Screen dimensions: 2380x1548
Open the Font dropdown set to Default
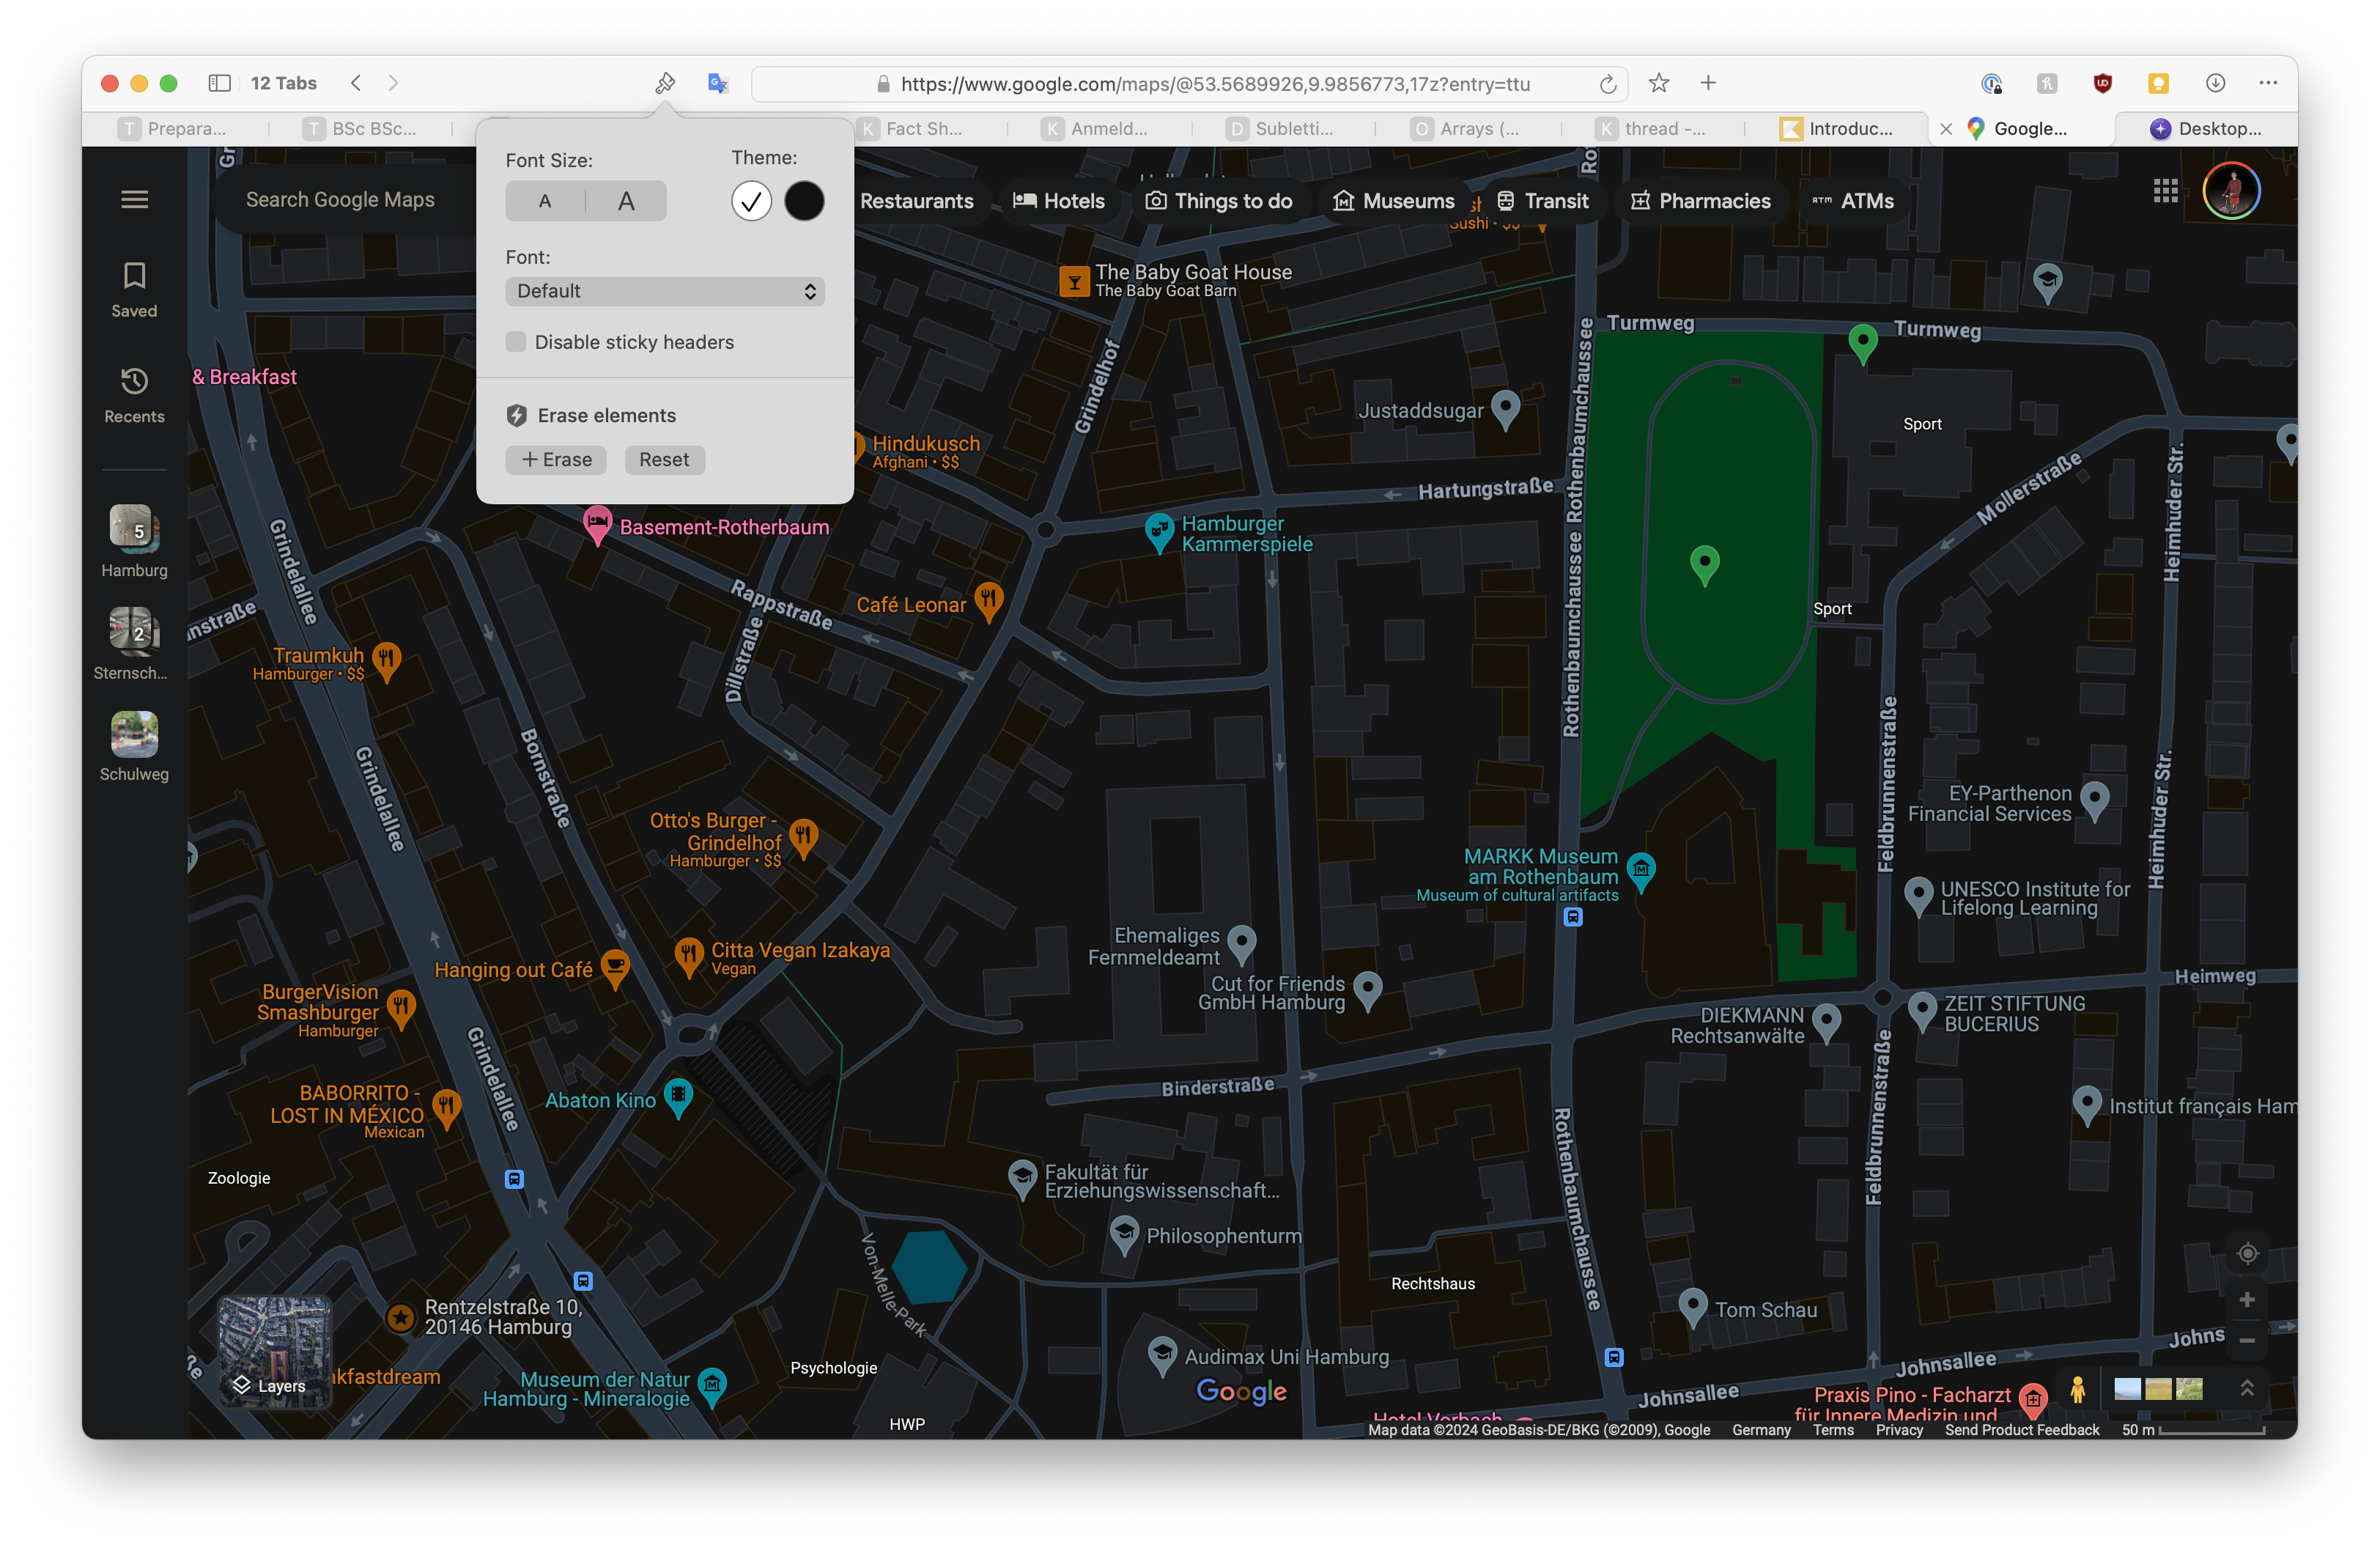pos(664,291)
